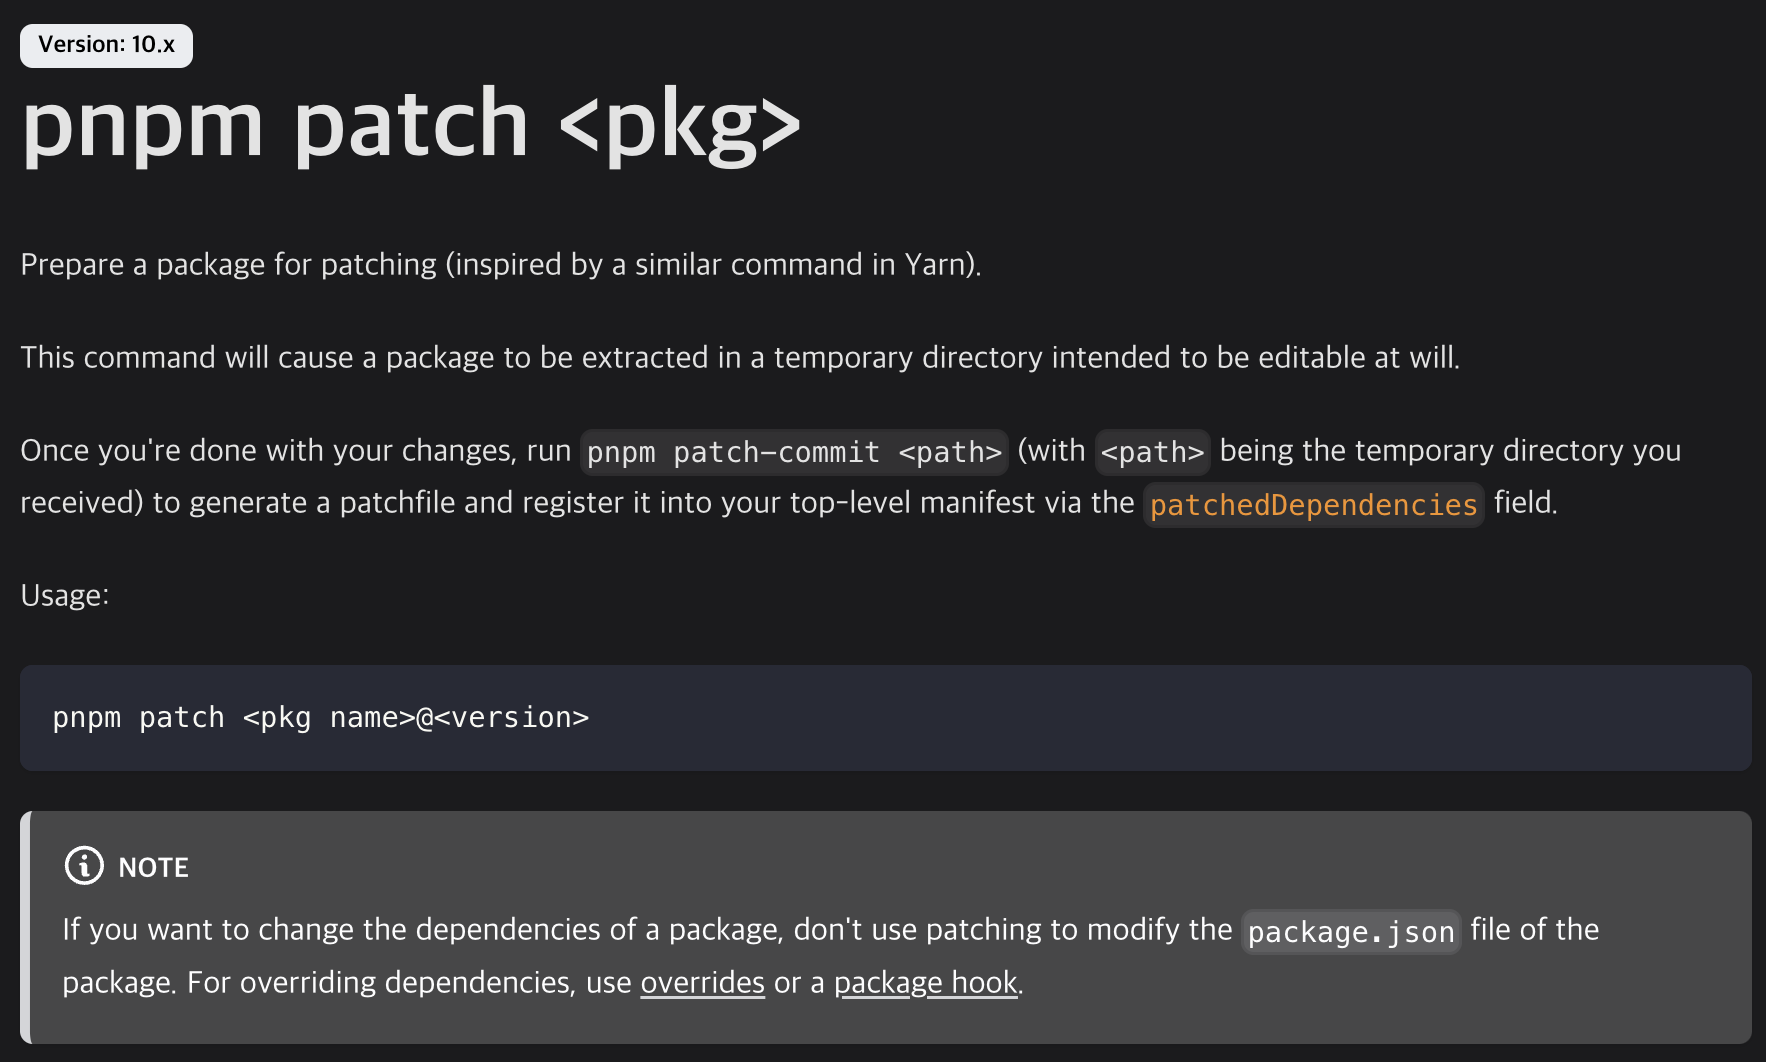Screen dimensions: 1766x1062
Task: Open the Version: 10.x badge
Action: [x=106, y=45]
